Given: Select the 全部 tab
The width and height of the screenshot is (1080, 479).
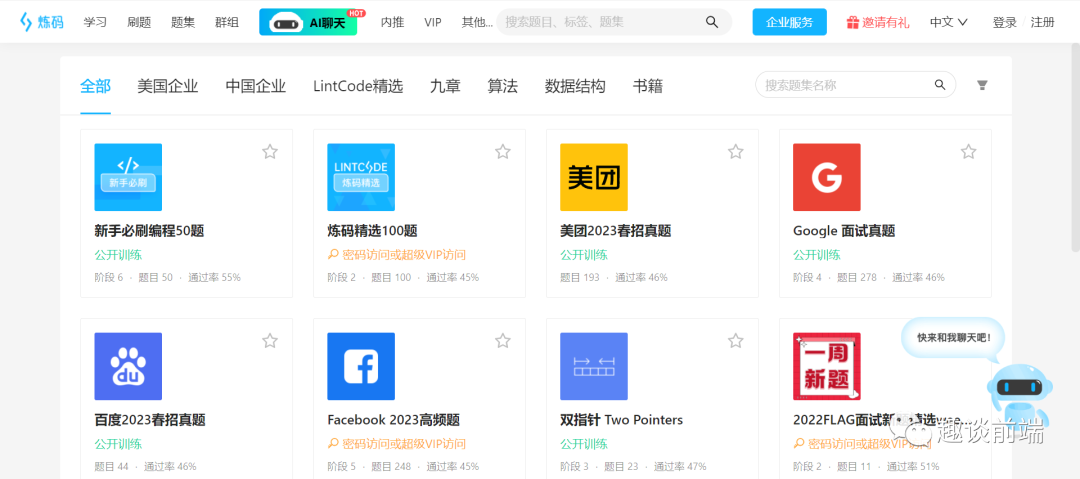Looking at the screenshot, I should pos(95,86).
